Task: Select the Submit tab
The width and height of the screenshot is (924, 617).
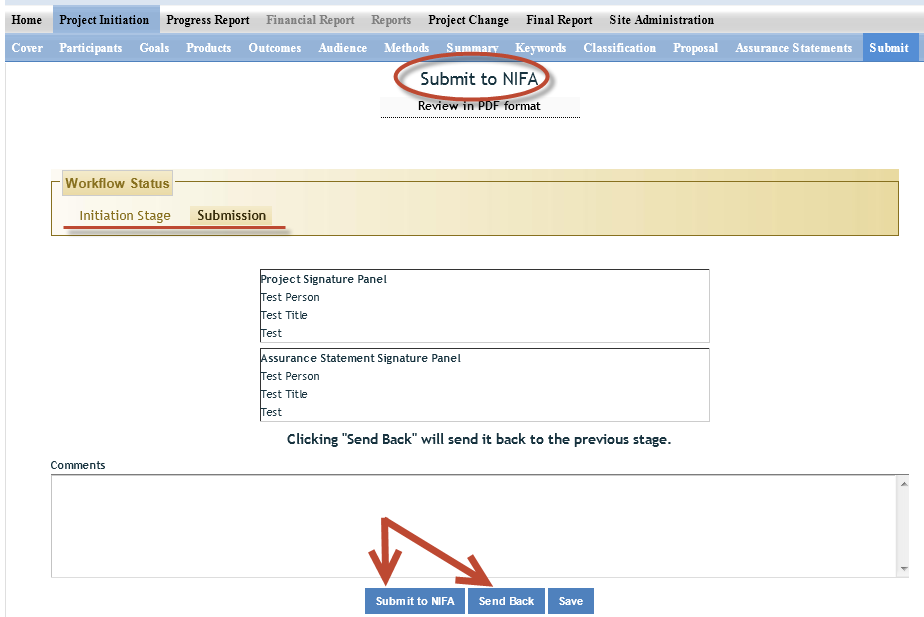Action: click(x=889, y=48)
